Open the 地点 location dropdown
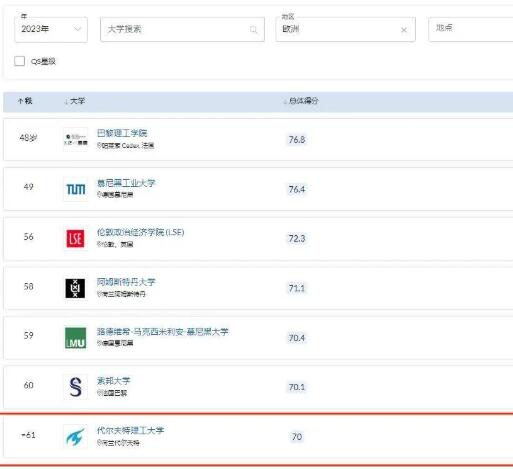The width and height of the screenshot is (513, 469). tap(471, 29)
